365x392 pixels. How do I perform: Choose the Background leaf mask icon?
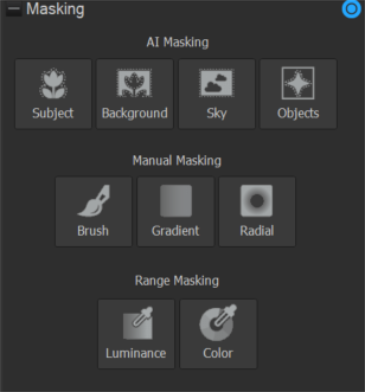(134, 83)
